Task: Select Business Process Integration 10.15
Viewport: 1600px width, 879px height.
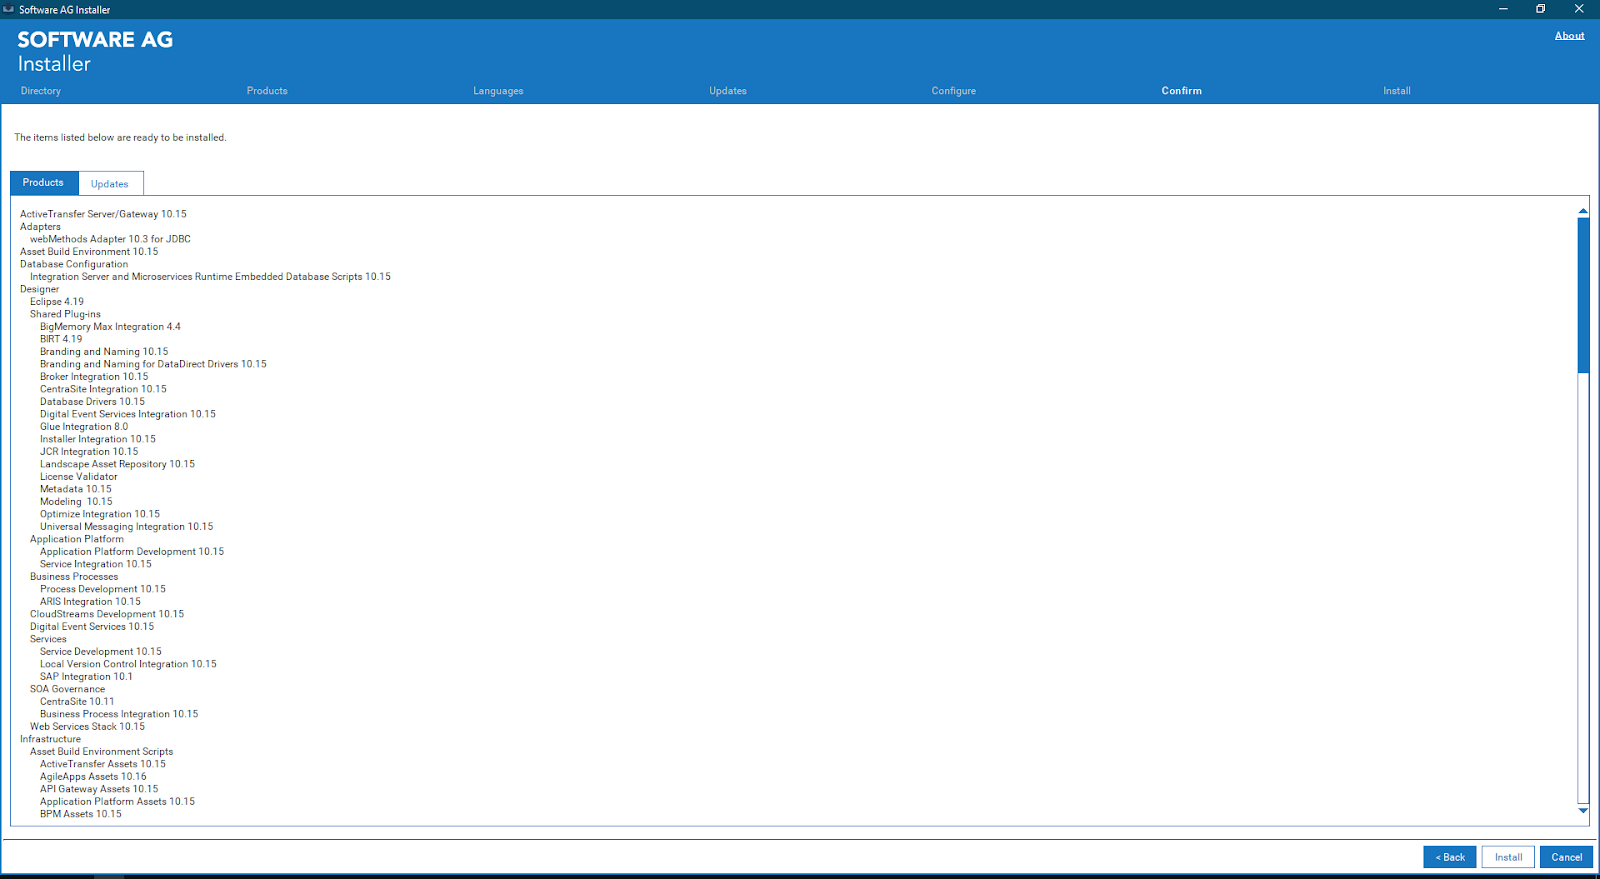Action: [x=119, y=714]
